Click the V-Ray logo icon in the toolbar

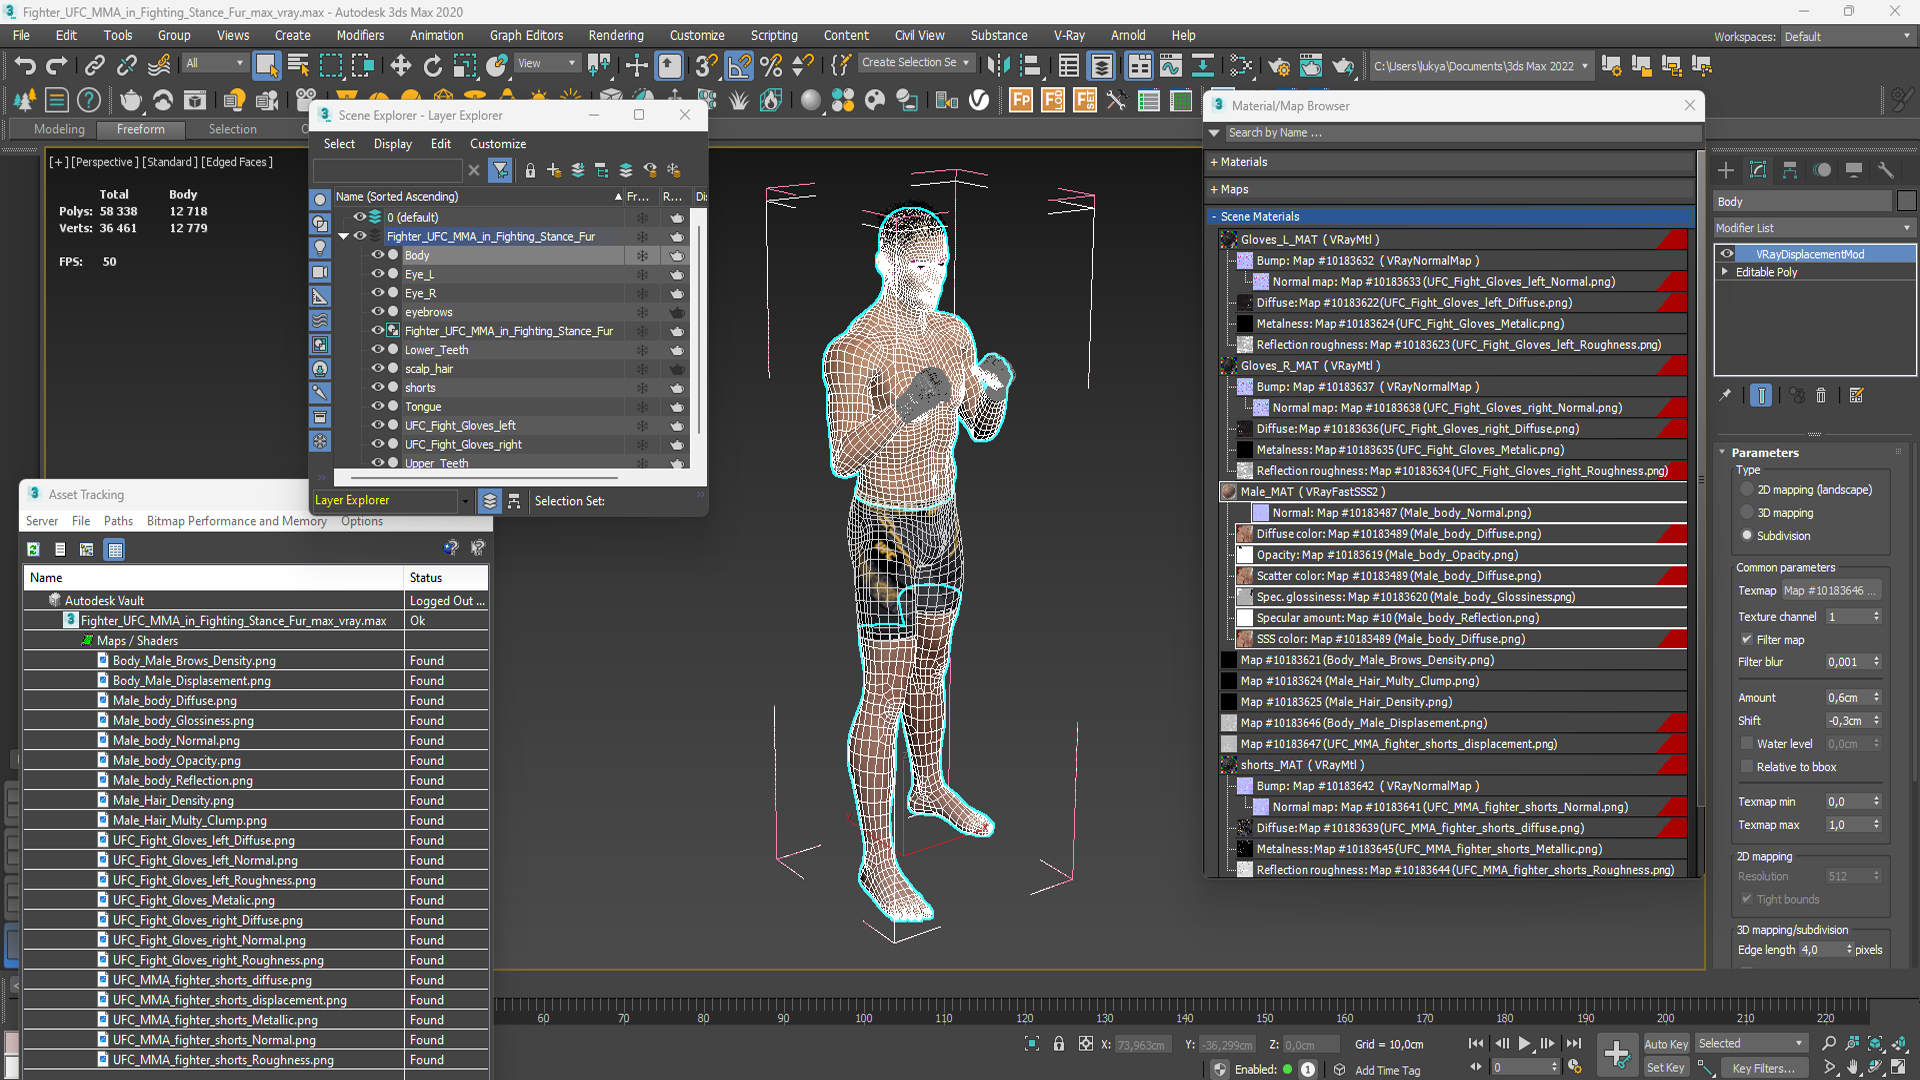(980, 100)
